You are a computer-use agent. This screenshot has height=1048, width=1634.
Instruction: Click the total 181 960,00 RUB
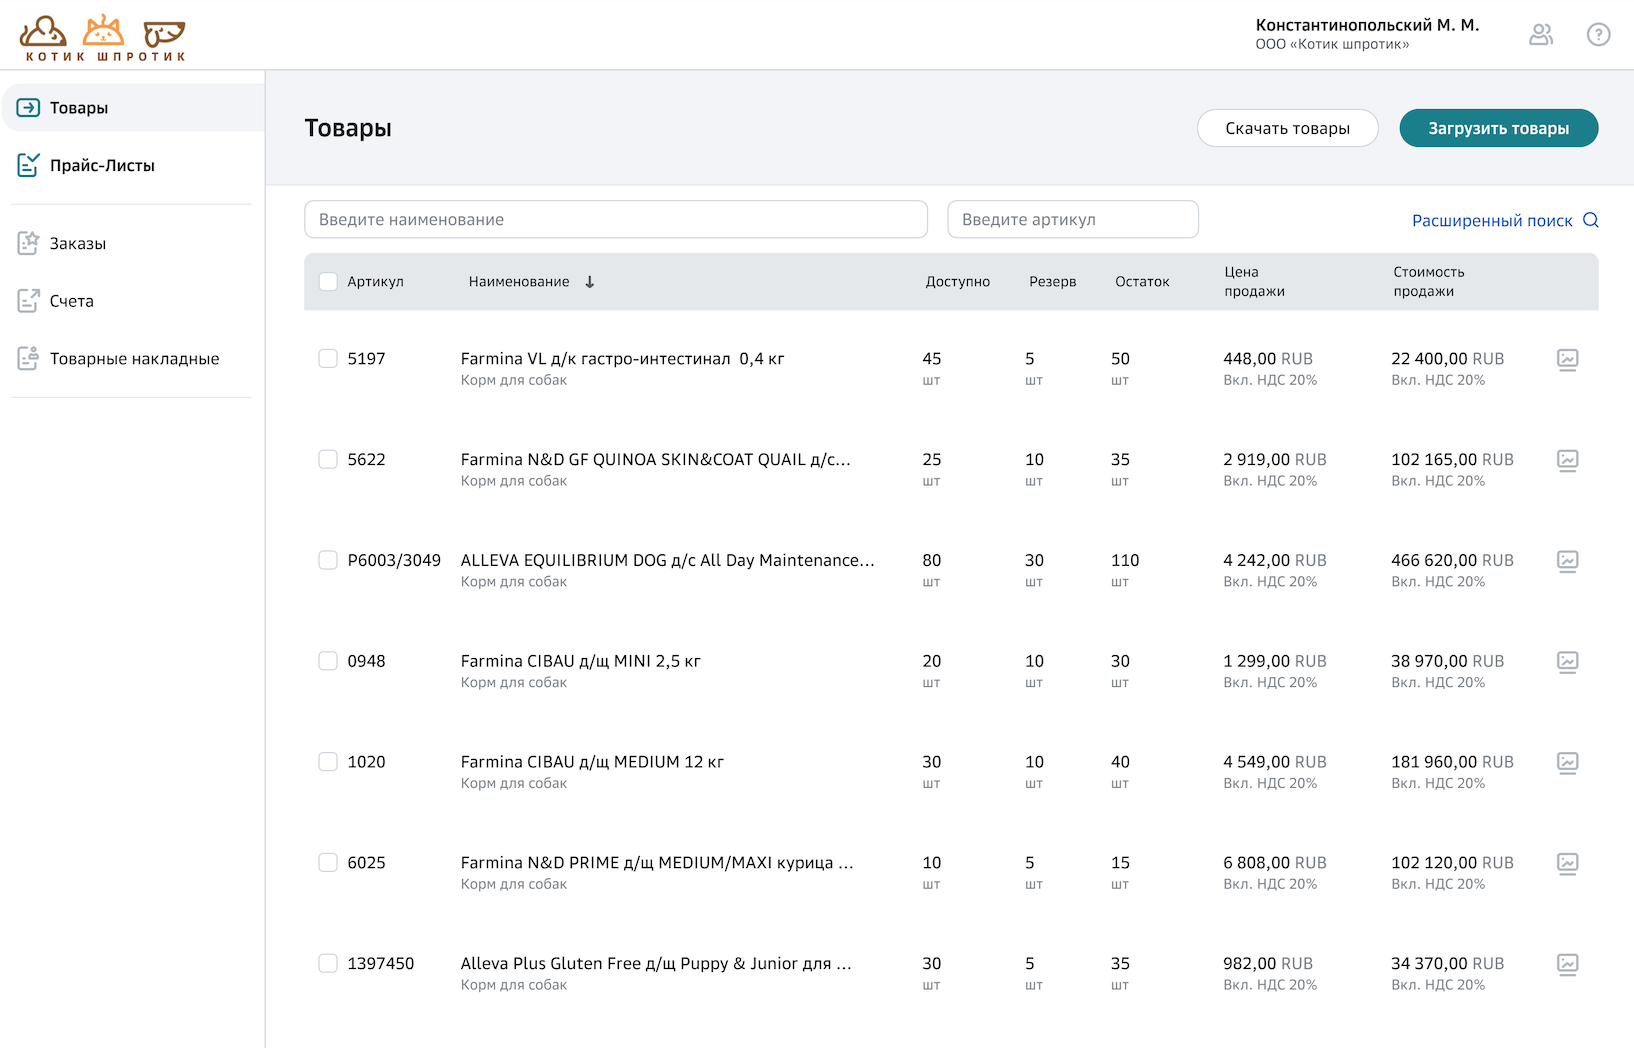point(1452,762)
